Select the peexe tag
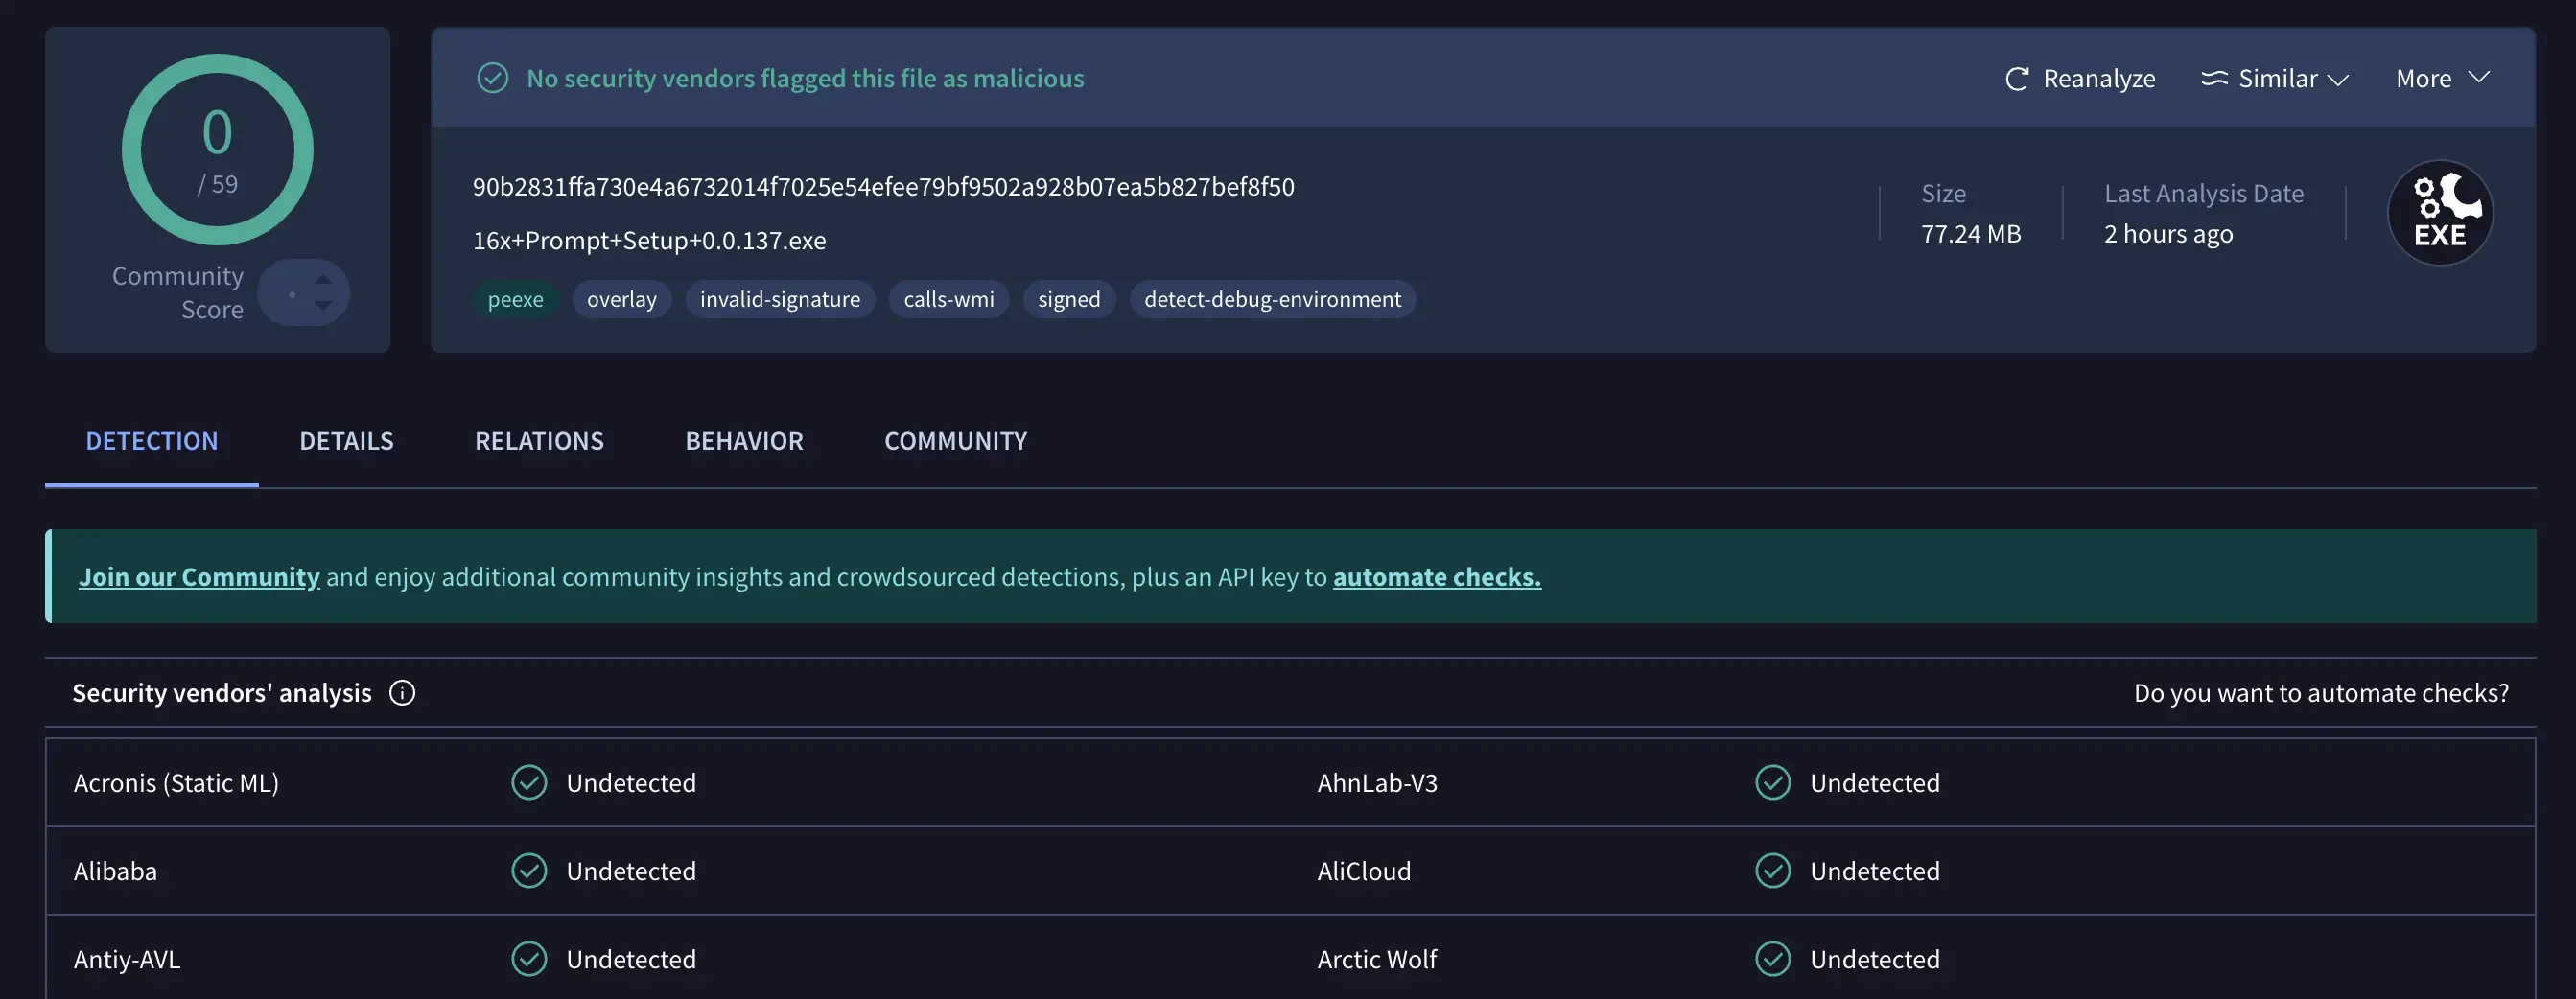The width and height of the screenshot is (2576, 999). click(x=515, y=299)
